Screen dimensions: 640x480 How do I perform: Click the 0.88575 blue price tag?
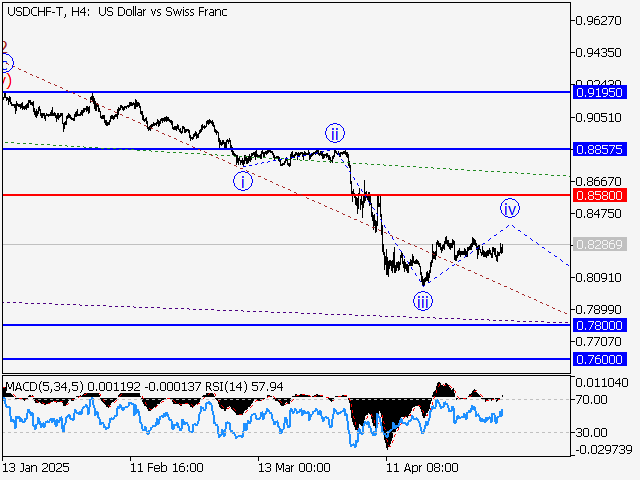click(600, 149)
